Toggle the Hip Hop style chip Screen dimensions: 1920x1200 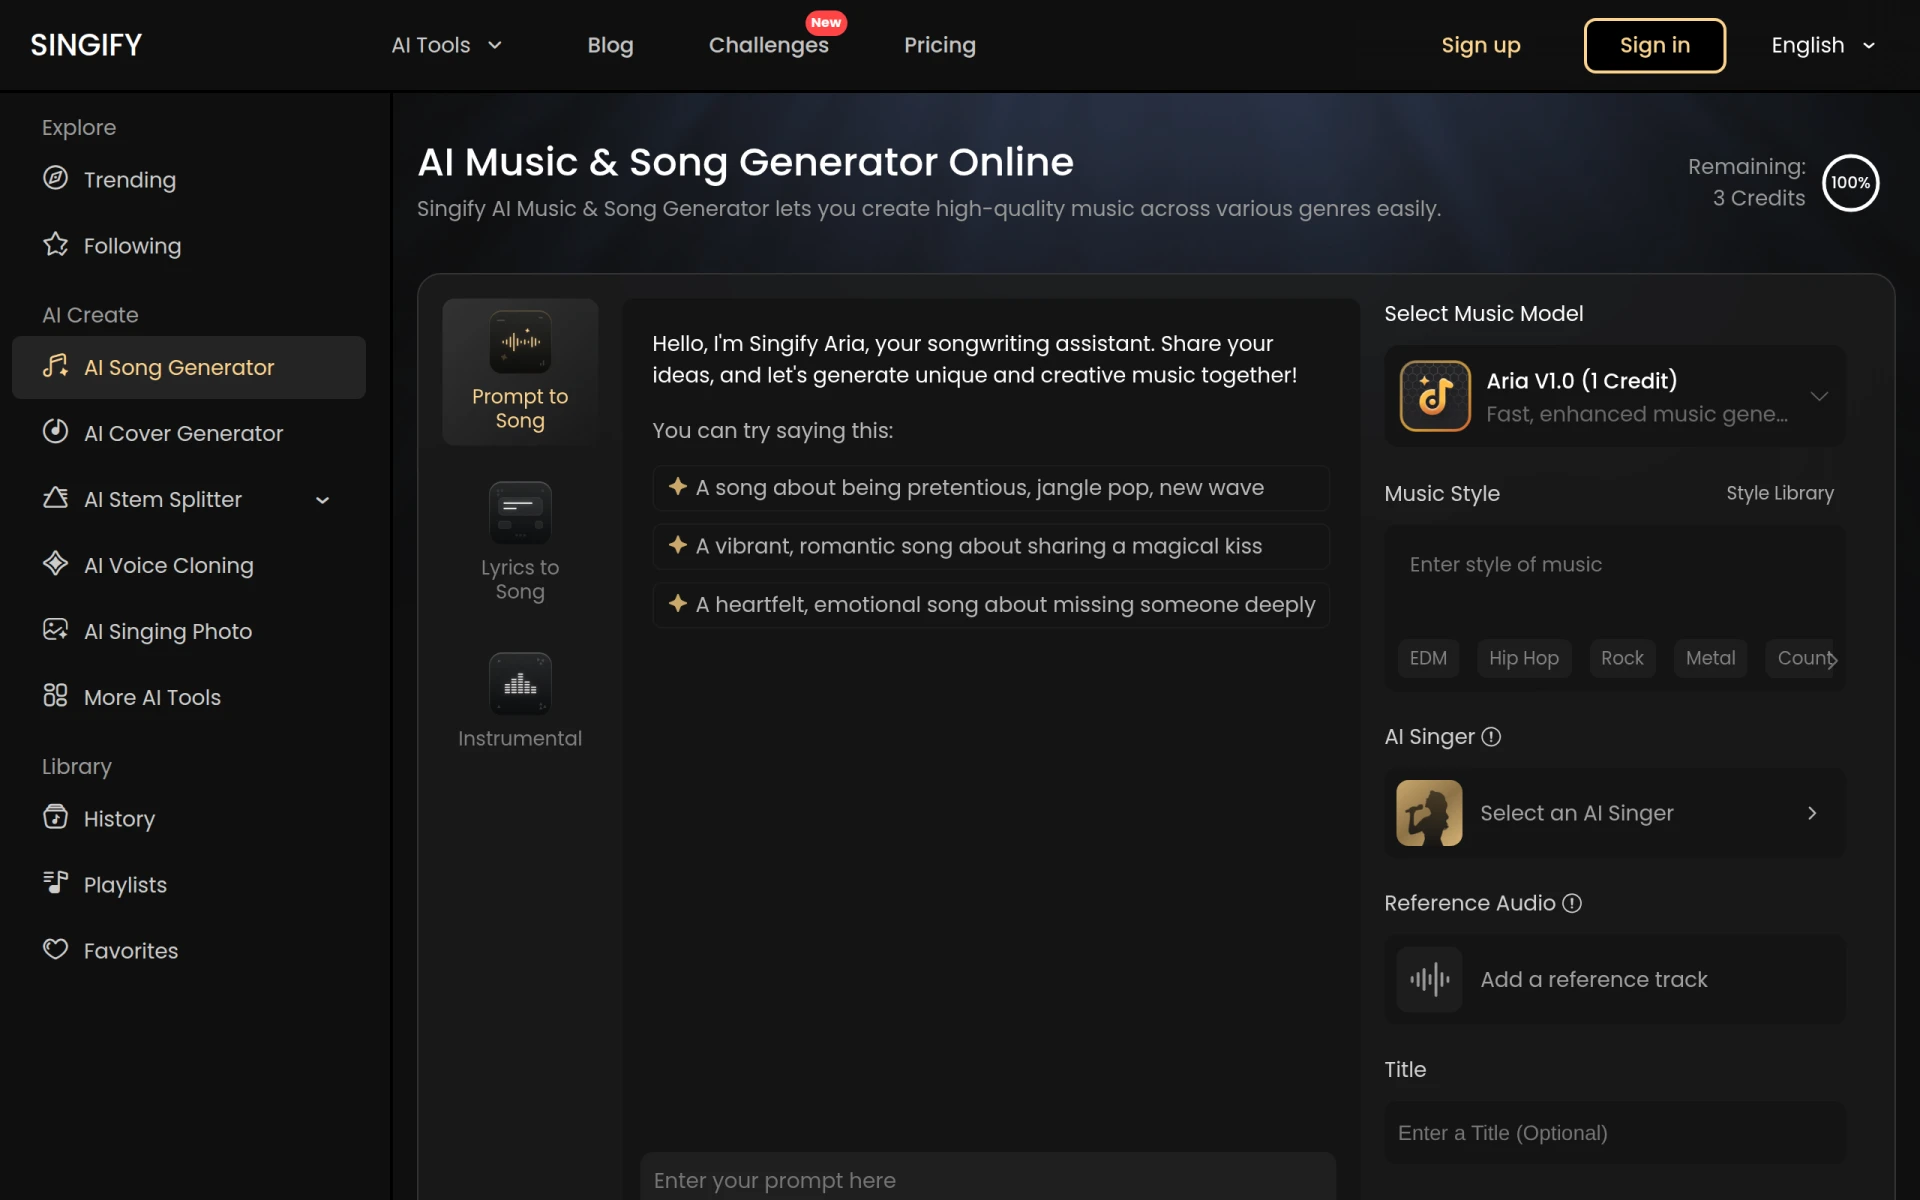(1524, 658)
